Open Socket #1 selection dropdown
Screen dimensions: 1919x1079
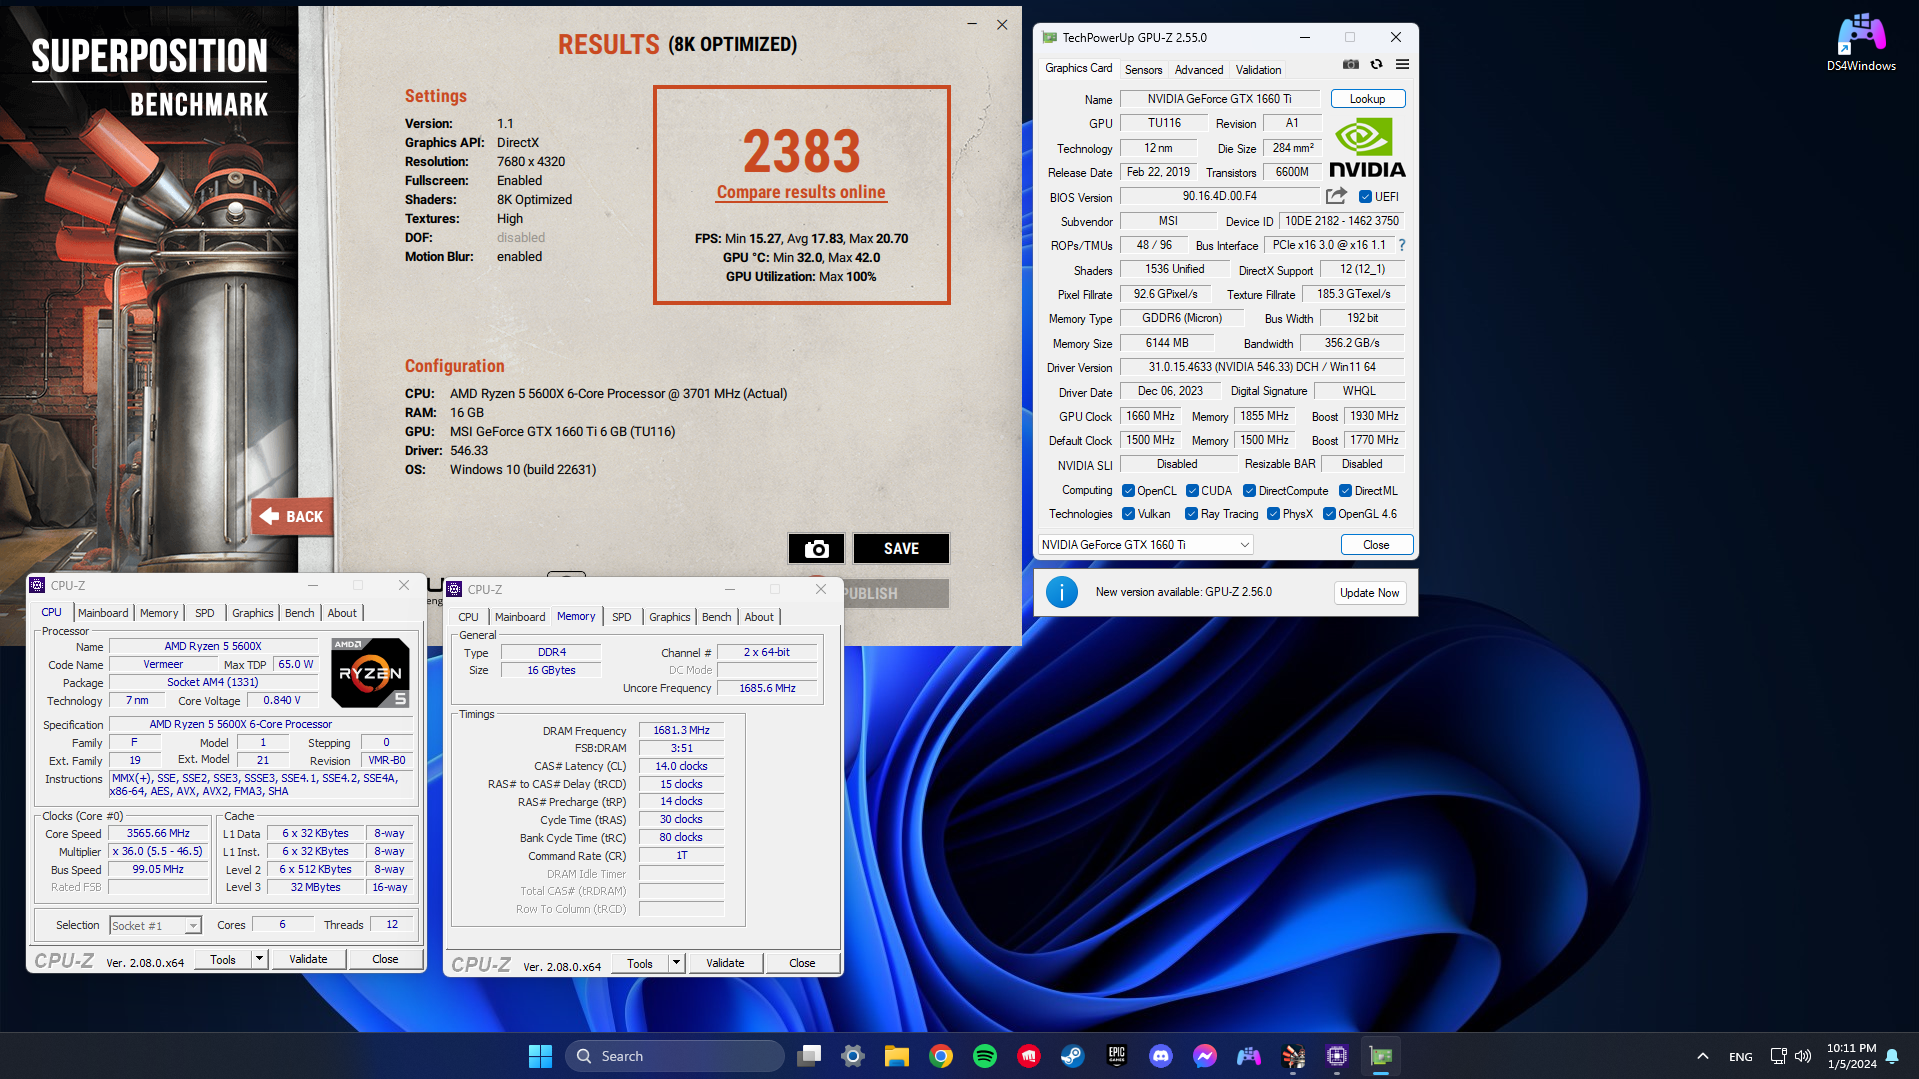155,926
